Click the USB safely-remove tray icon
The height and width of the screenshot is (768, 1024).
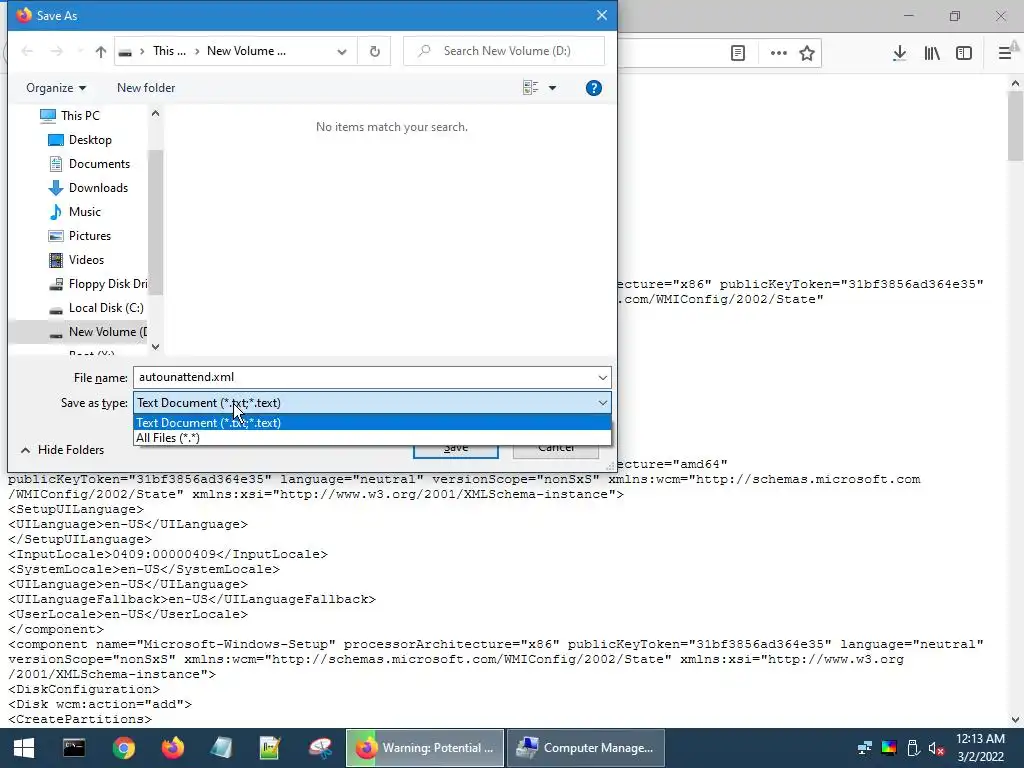913,748
